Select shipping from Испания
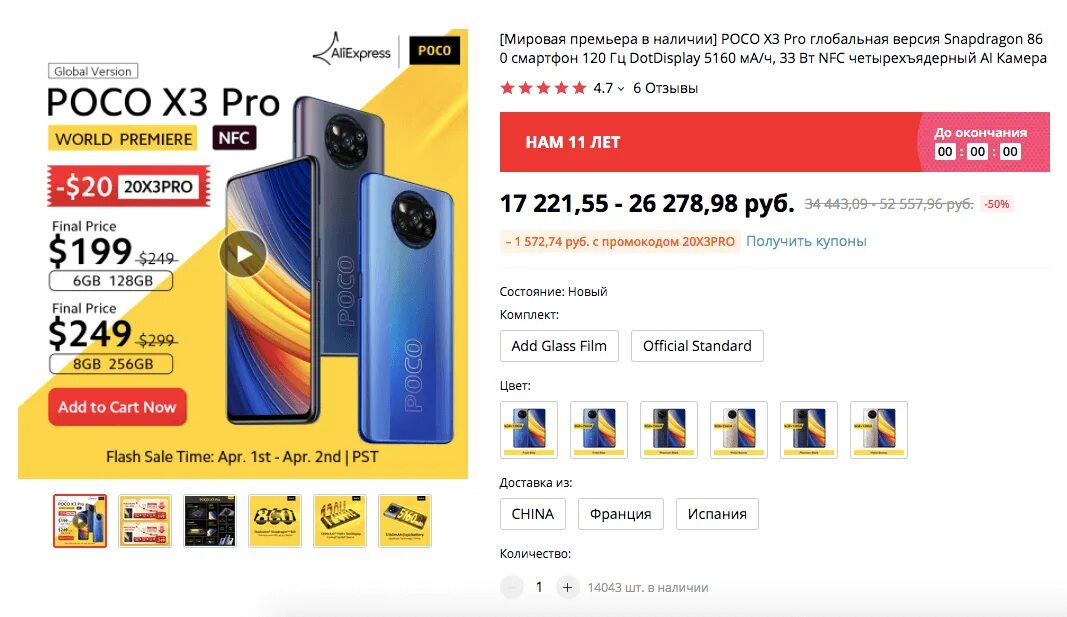Viewport: 1067px width, 617px height. (x=717, y=514)
